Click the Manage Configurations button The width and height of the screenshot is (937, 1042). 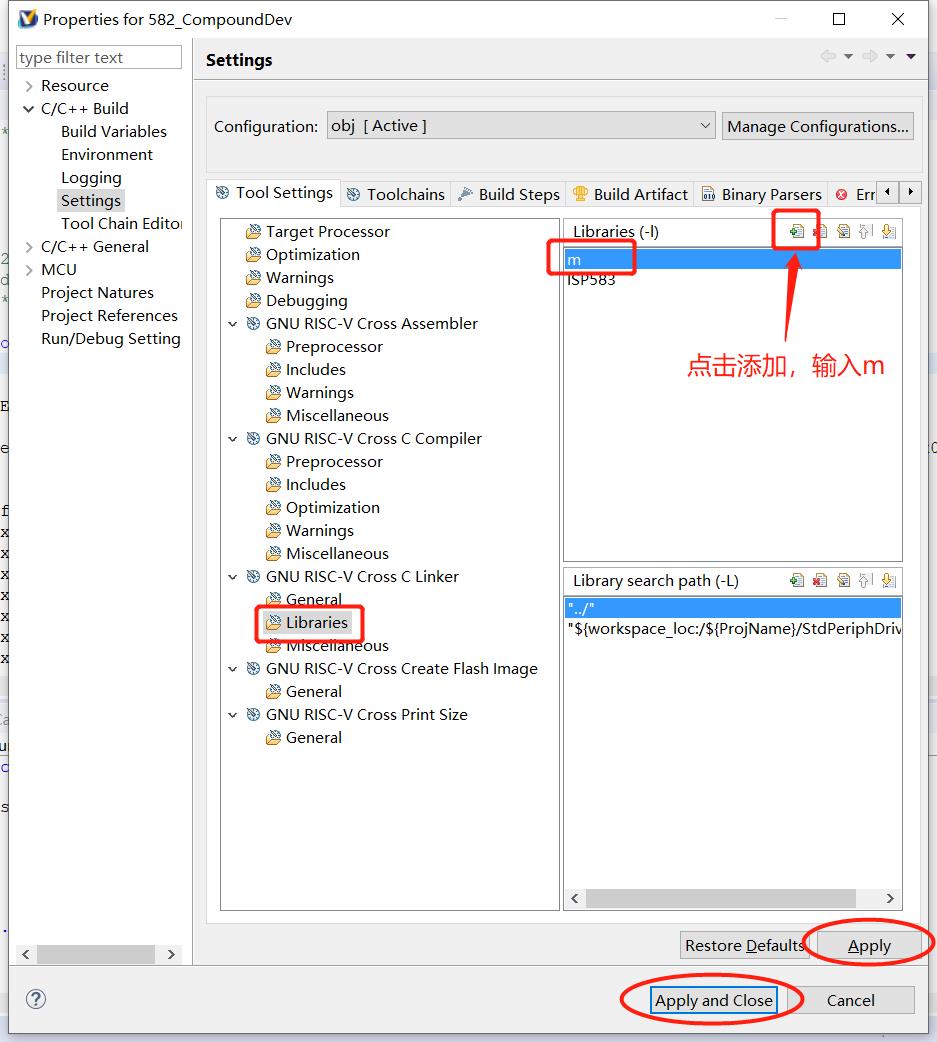pos(817,126)
